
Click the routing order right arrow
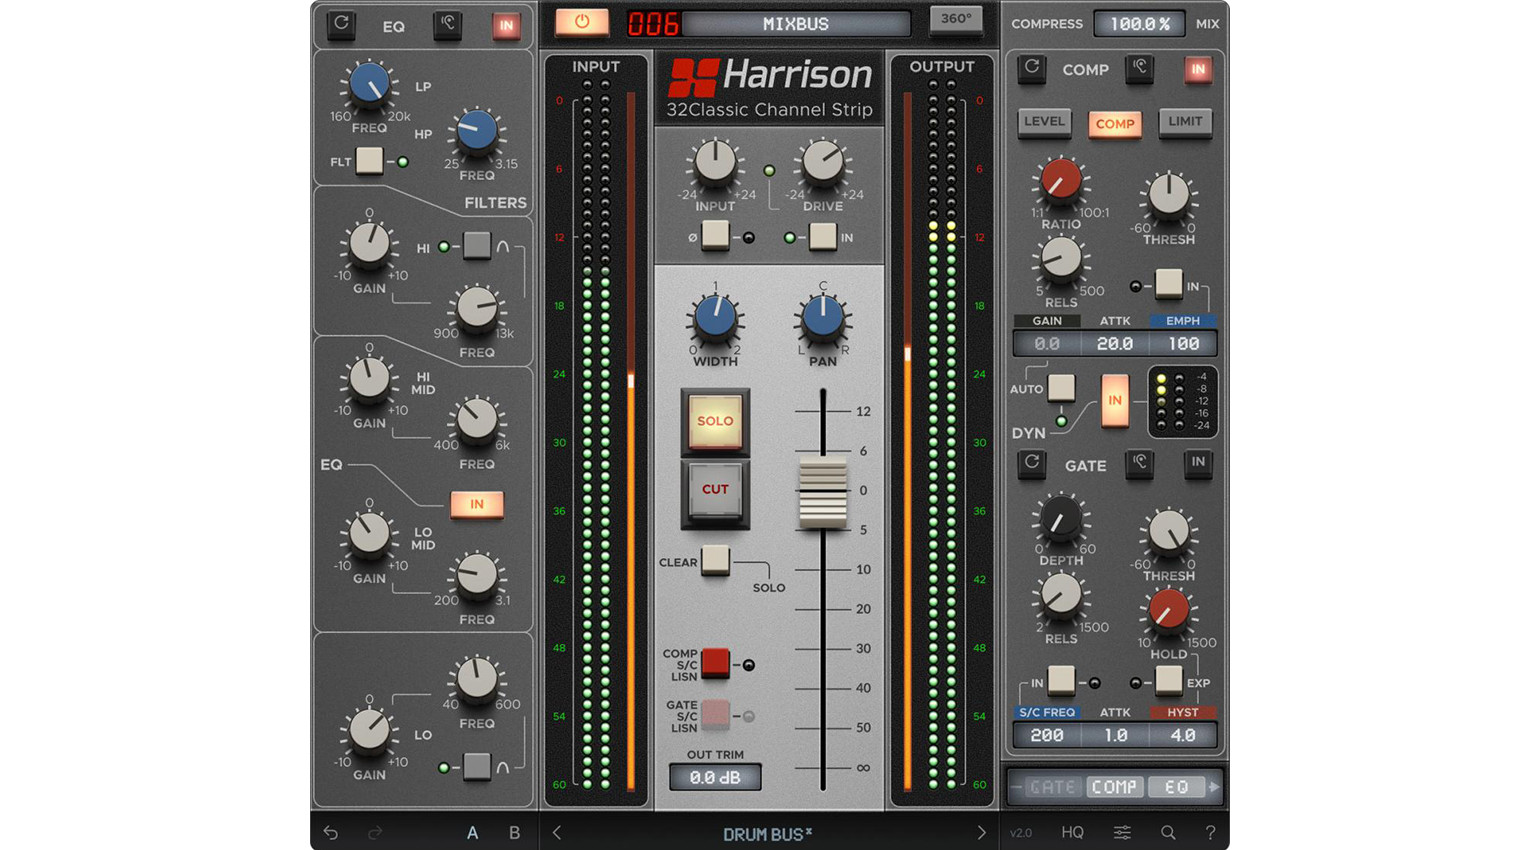point(1214,787)
